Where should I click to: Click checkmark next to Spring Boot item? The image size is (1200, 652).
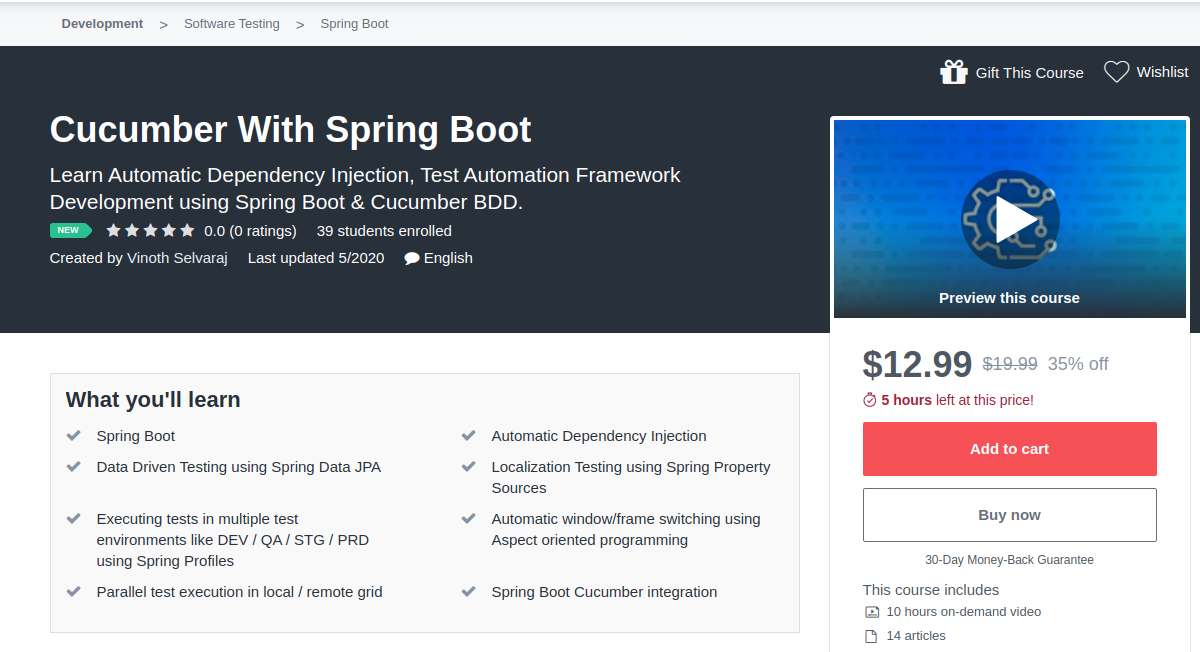click(x=73, y=436)
